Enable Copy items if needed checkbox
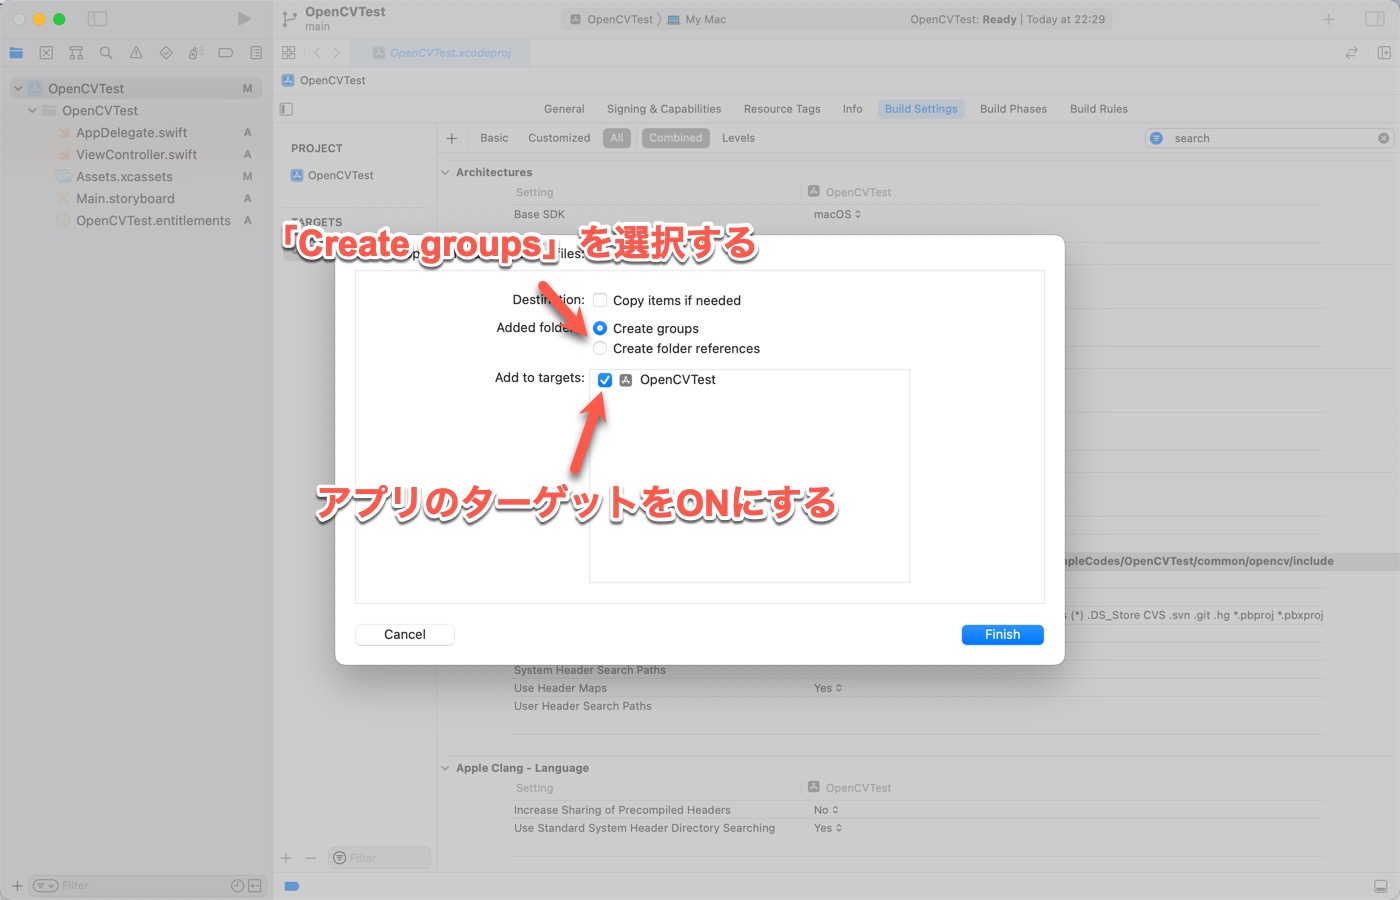Viewport: 1400px width, 900px height. pos(600,300)
